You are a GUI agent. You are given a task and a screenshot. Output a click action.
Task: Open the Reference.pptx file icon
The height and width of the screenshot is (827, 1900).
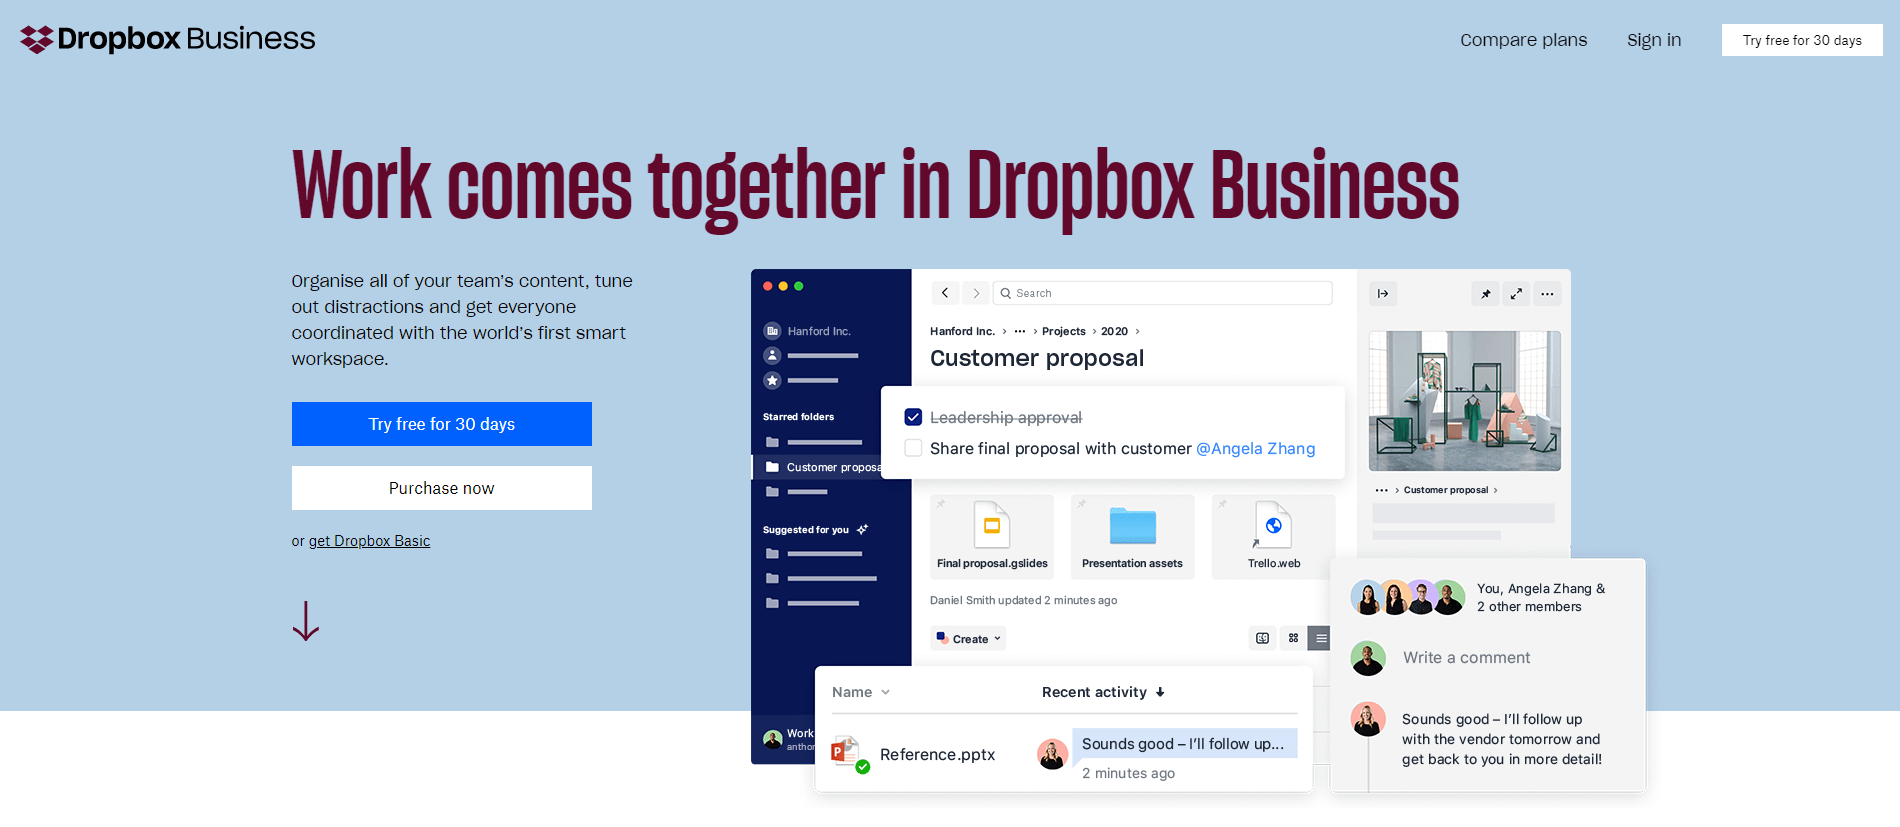click(x=848, y=754)
